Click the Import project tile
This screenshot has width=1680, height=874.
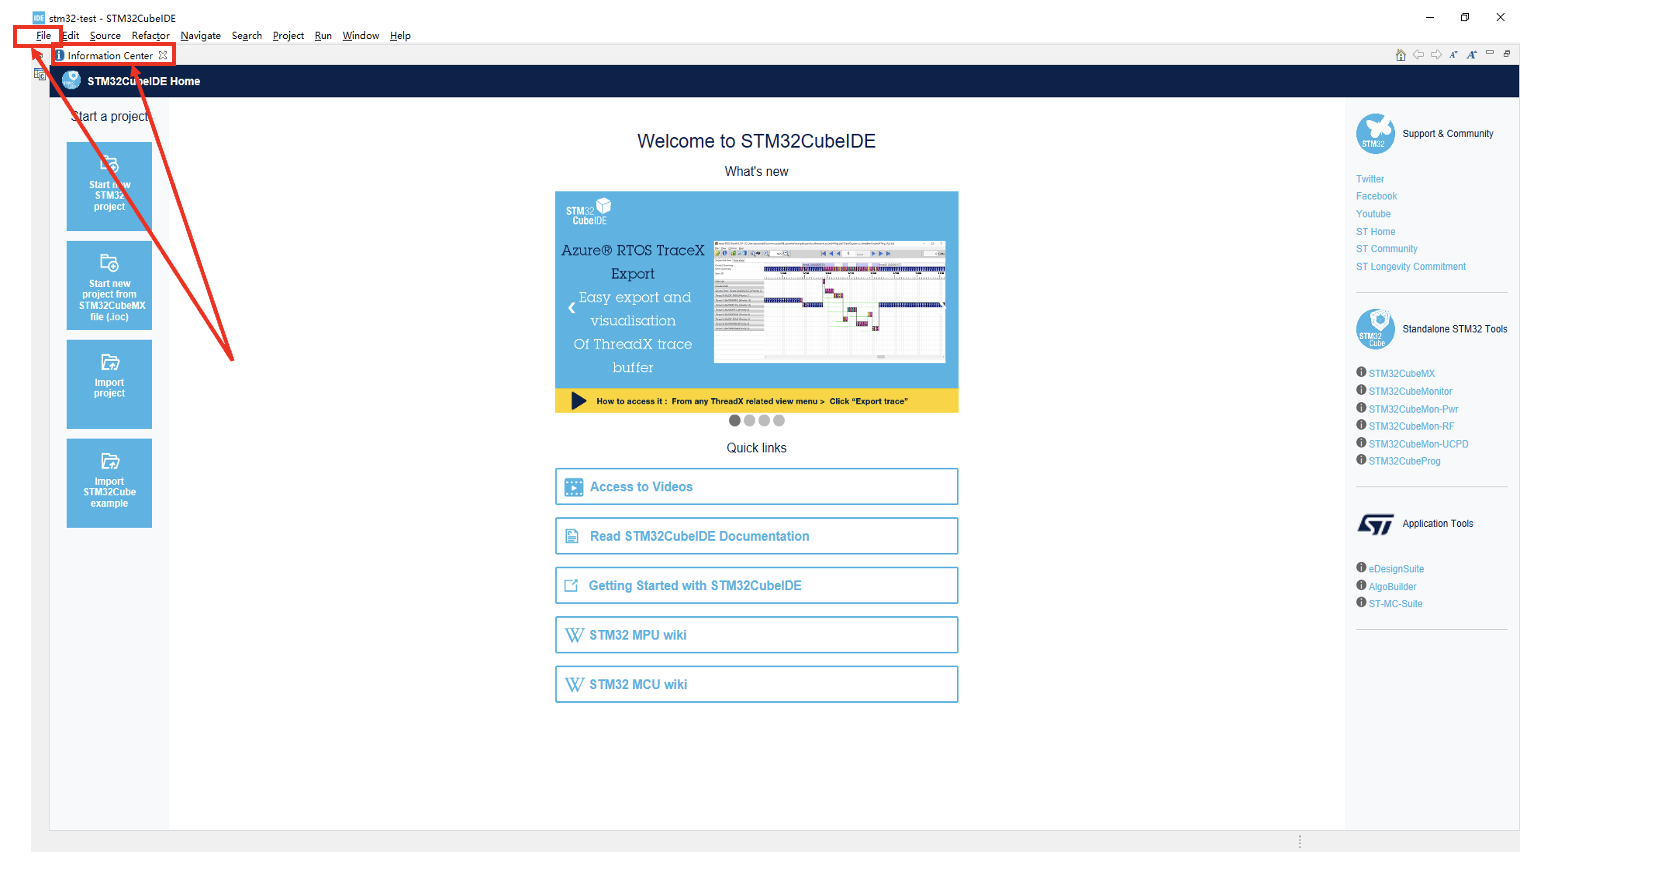(109, 384)
